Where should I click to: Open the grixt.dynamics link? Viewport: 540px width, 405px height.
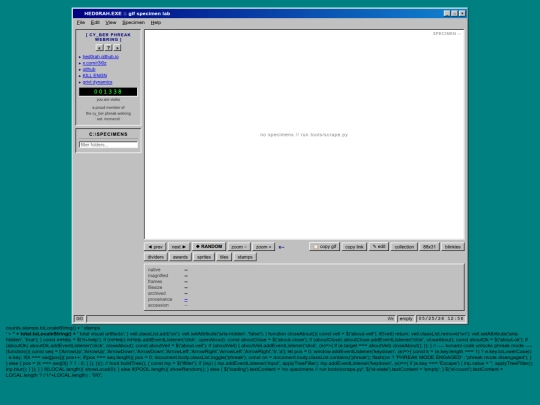[97, 82]
